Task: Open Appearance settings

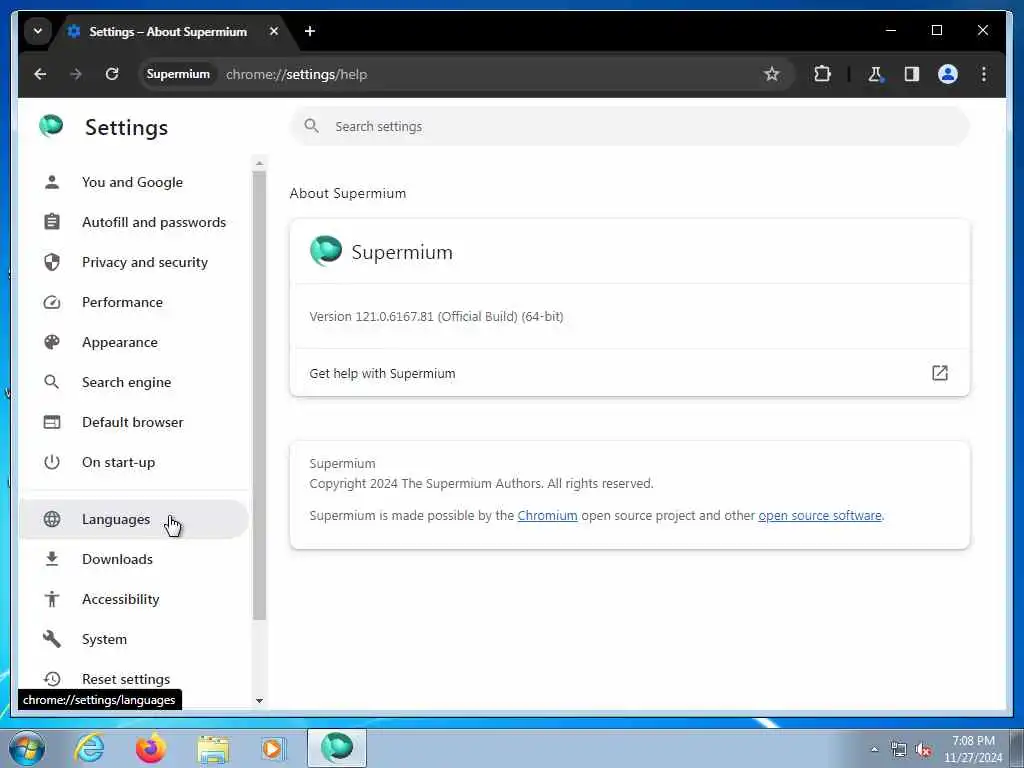Action: click(x=134, y=342)
